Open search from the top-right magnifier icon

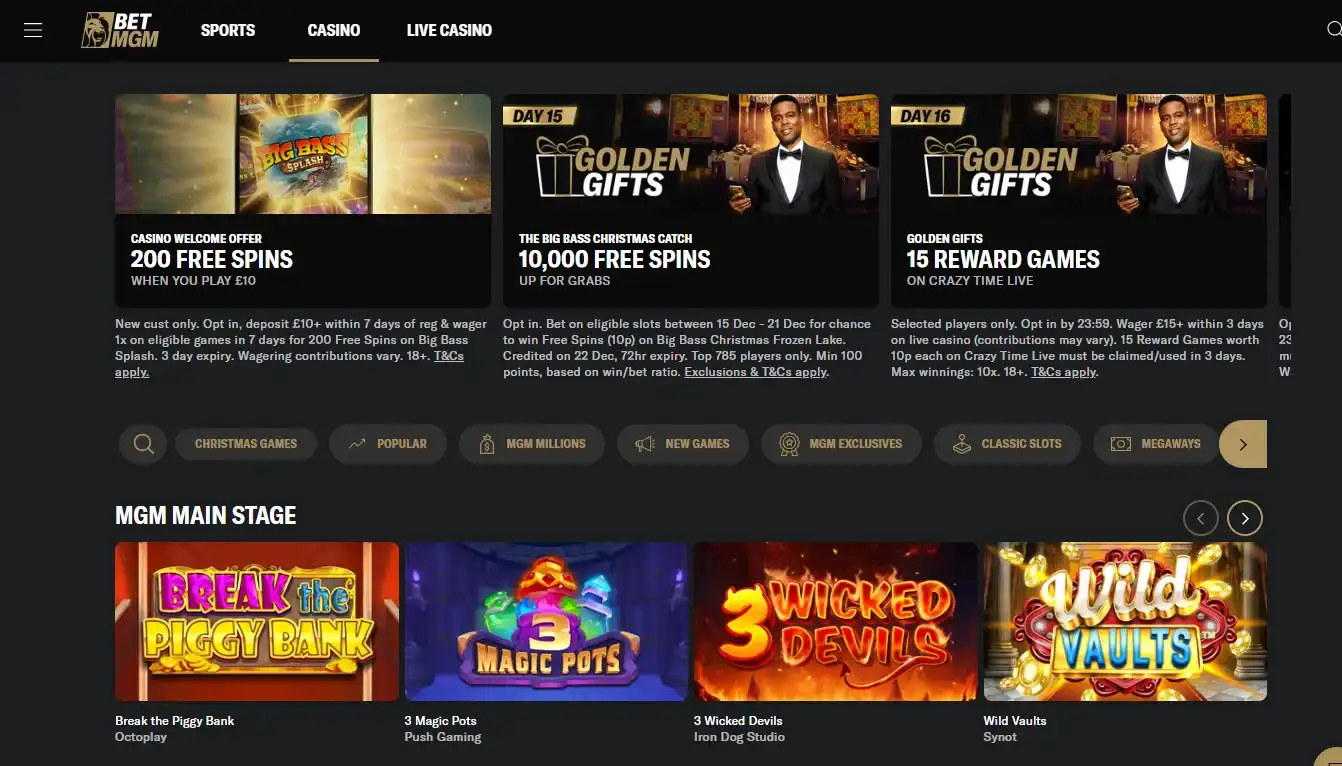pyautogui.click(x=1334, y=30)
